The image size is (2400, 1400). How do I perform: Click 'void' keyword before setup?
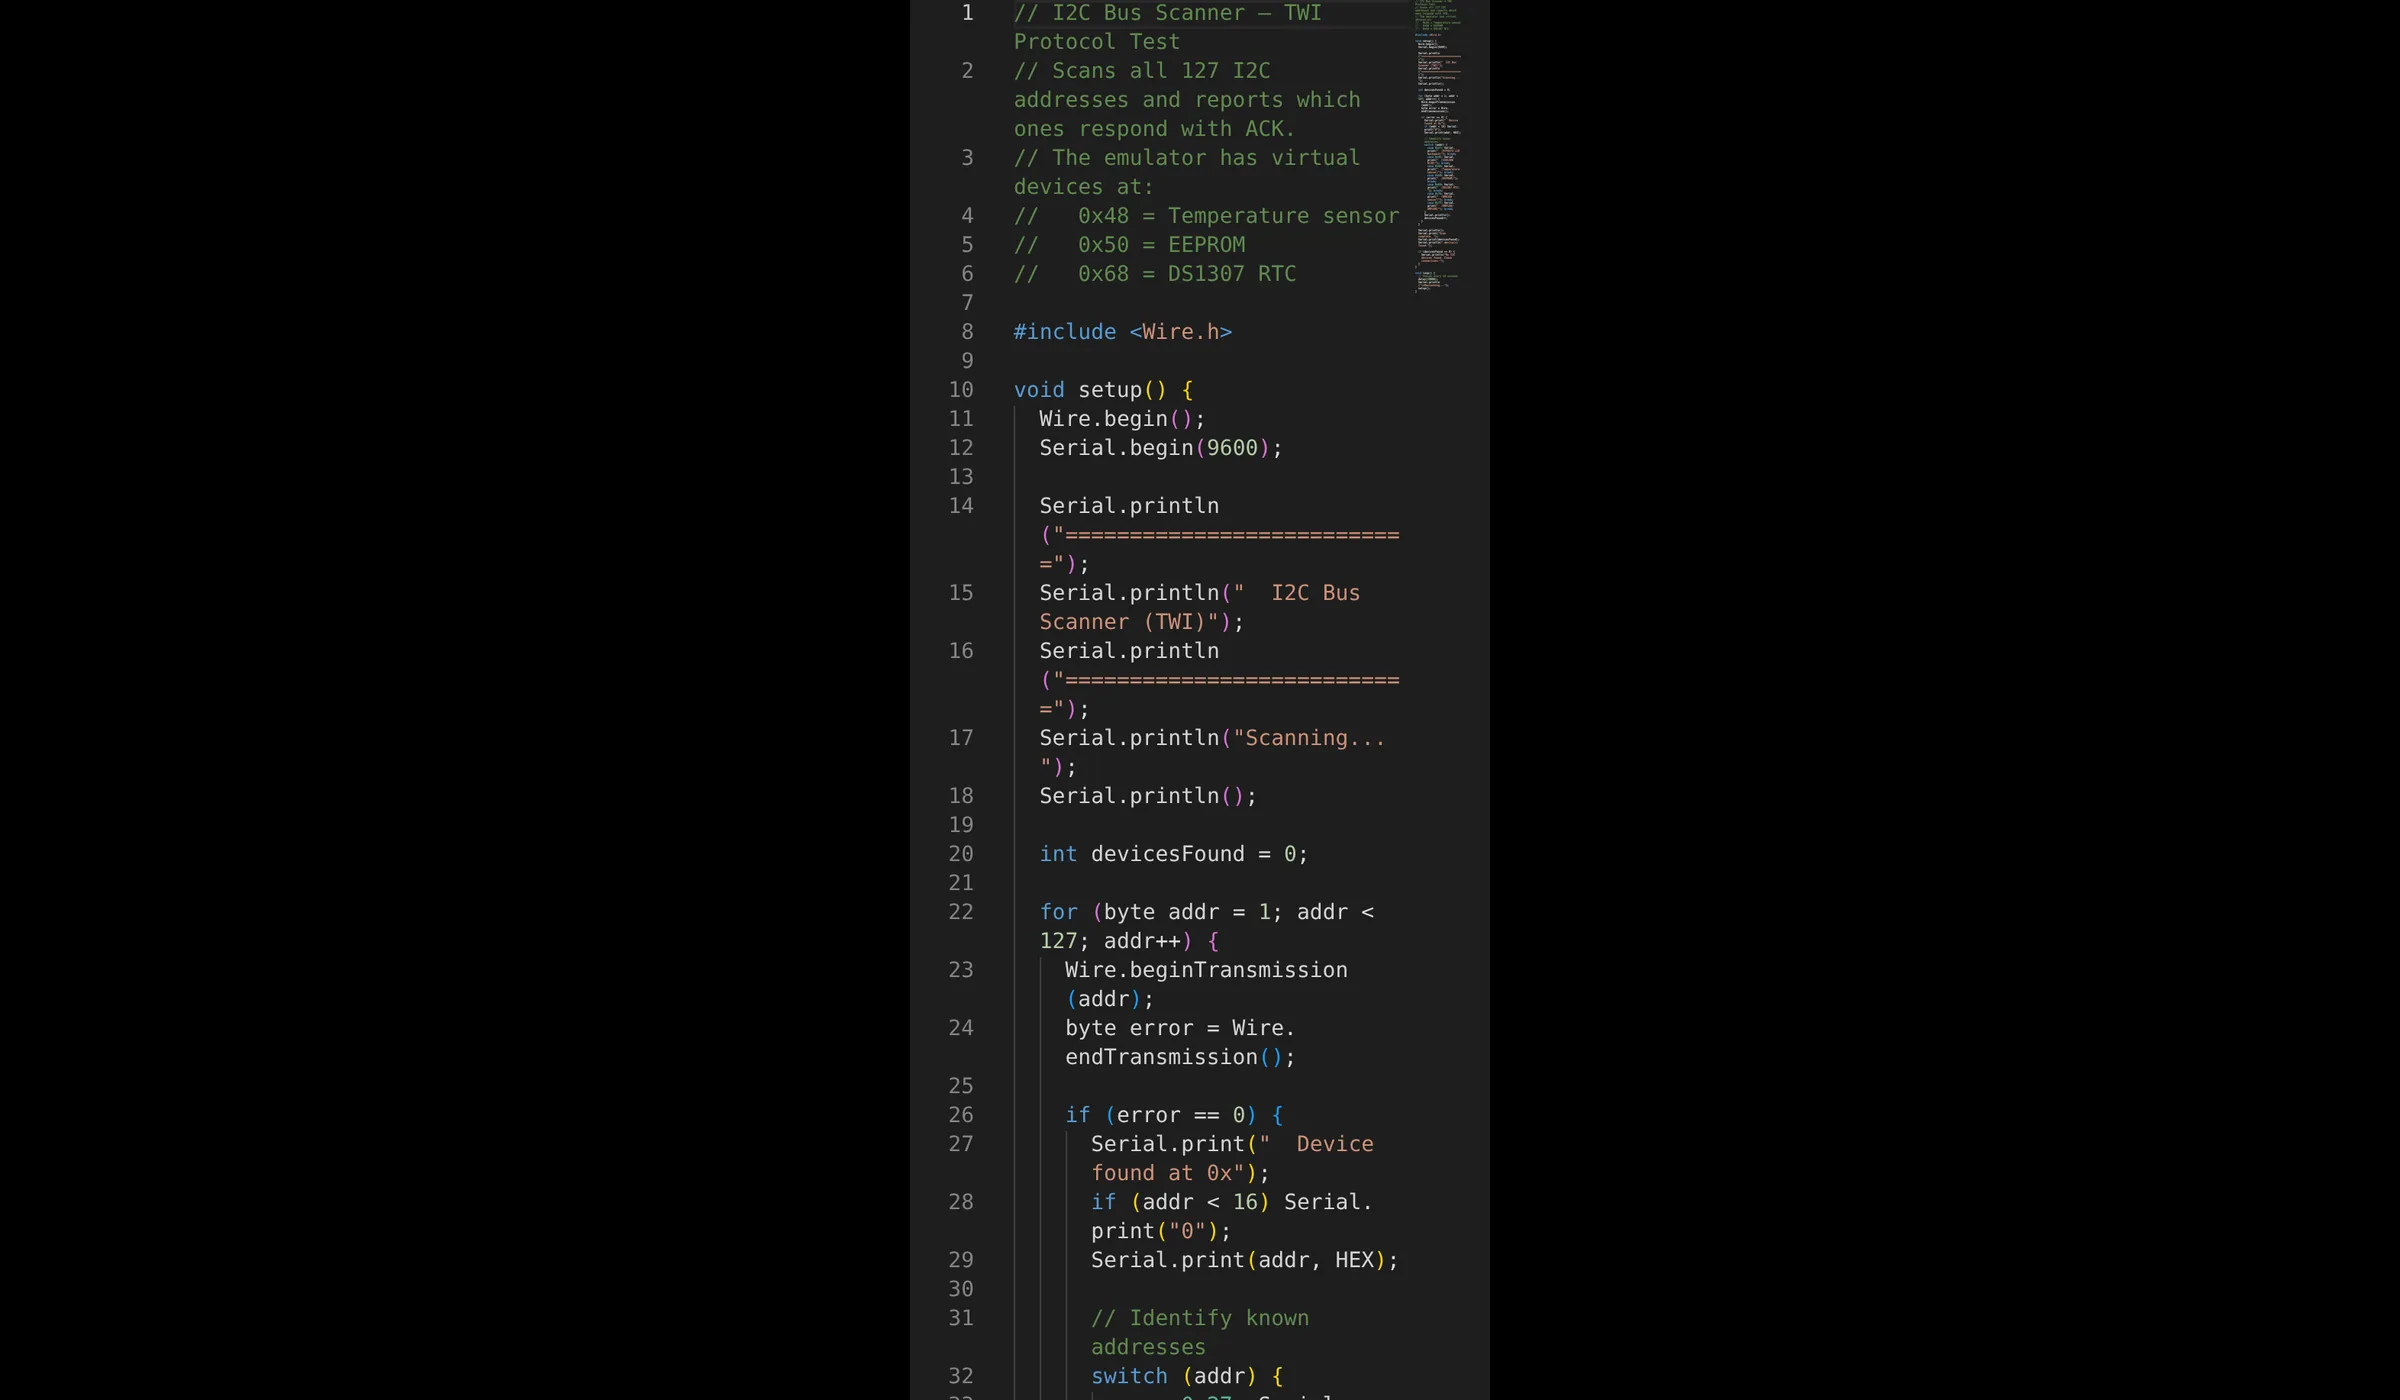(1039, 390)
